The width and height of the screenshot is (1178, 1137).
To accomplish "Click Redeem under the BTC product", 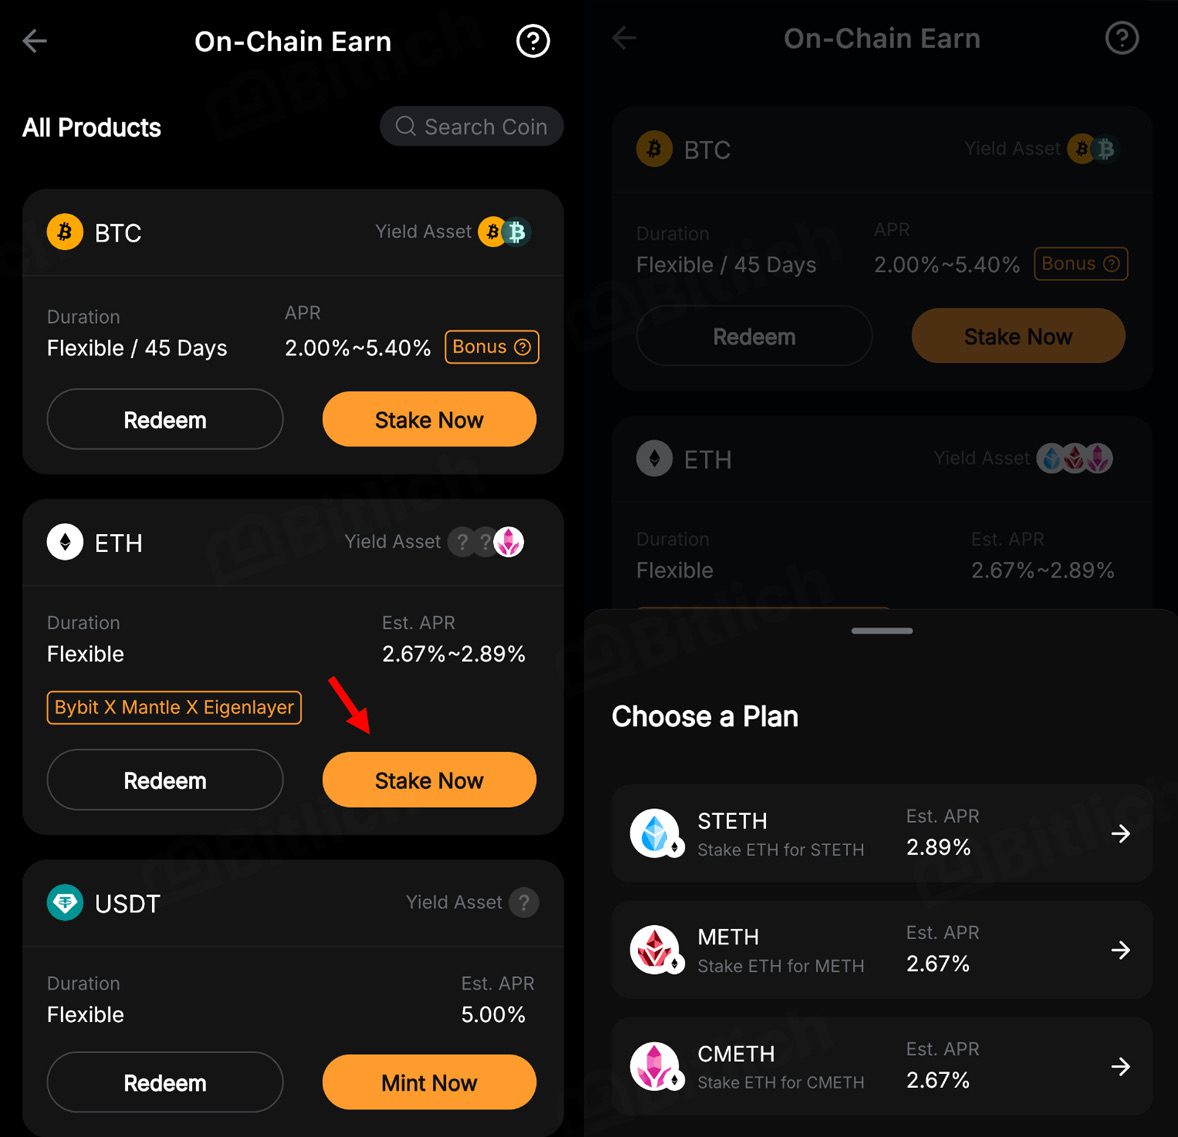I will click(165, 420).
